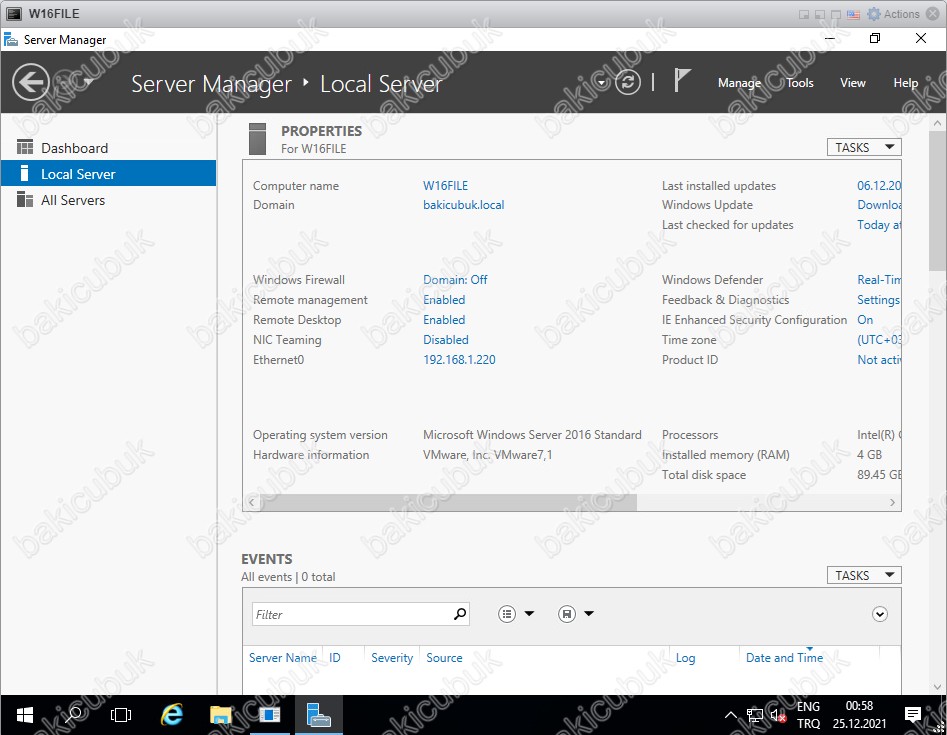Image resolution: width=947 pixels, height=735 pixels.
Task: Sort events by Severity column
Action: 392,658
